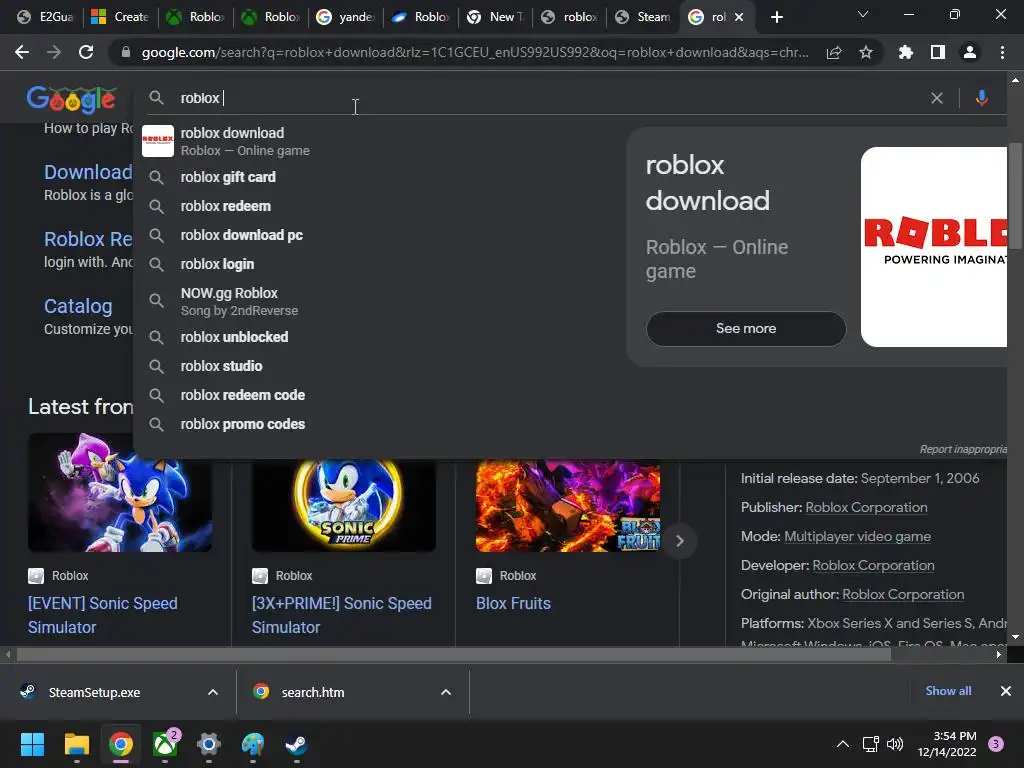Switch to the first Xbox Roblox tab
The height and width of the screenshot is (768, 1024).
point(195,17)
